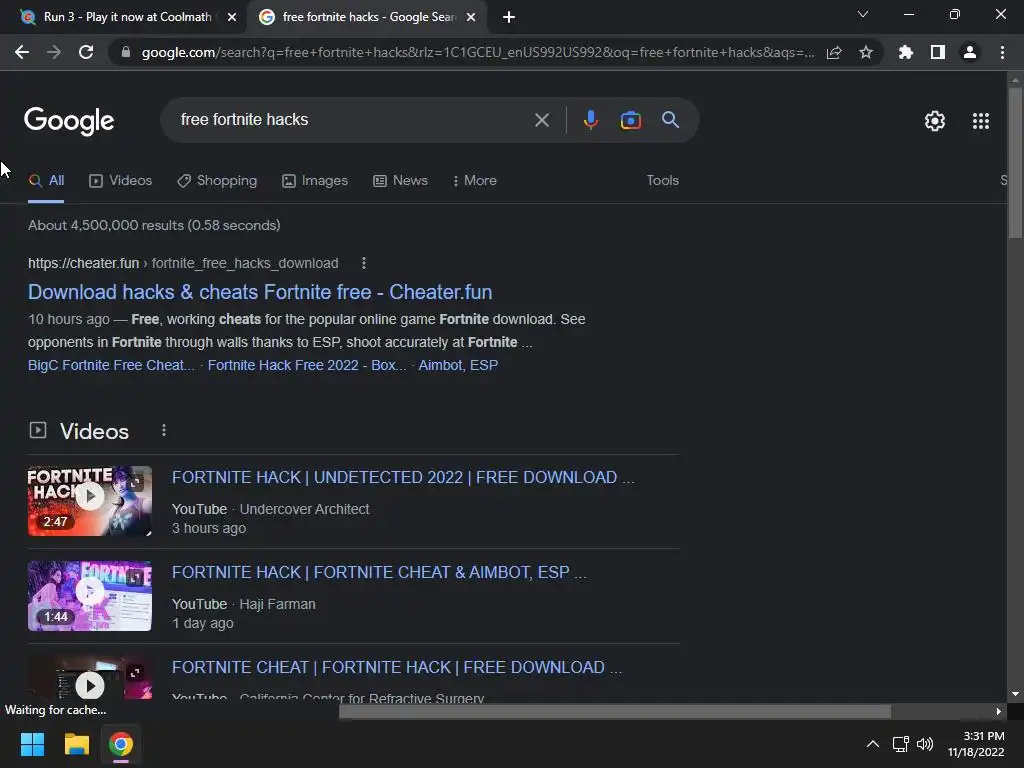Open the Videos section options menu
The image size is (1024, 768).
point(164,430)
